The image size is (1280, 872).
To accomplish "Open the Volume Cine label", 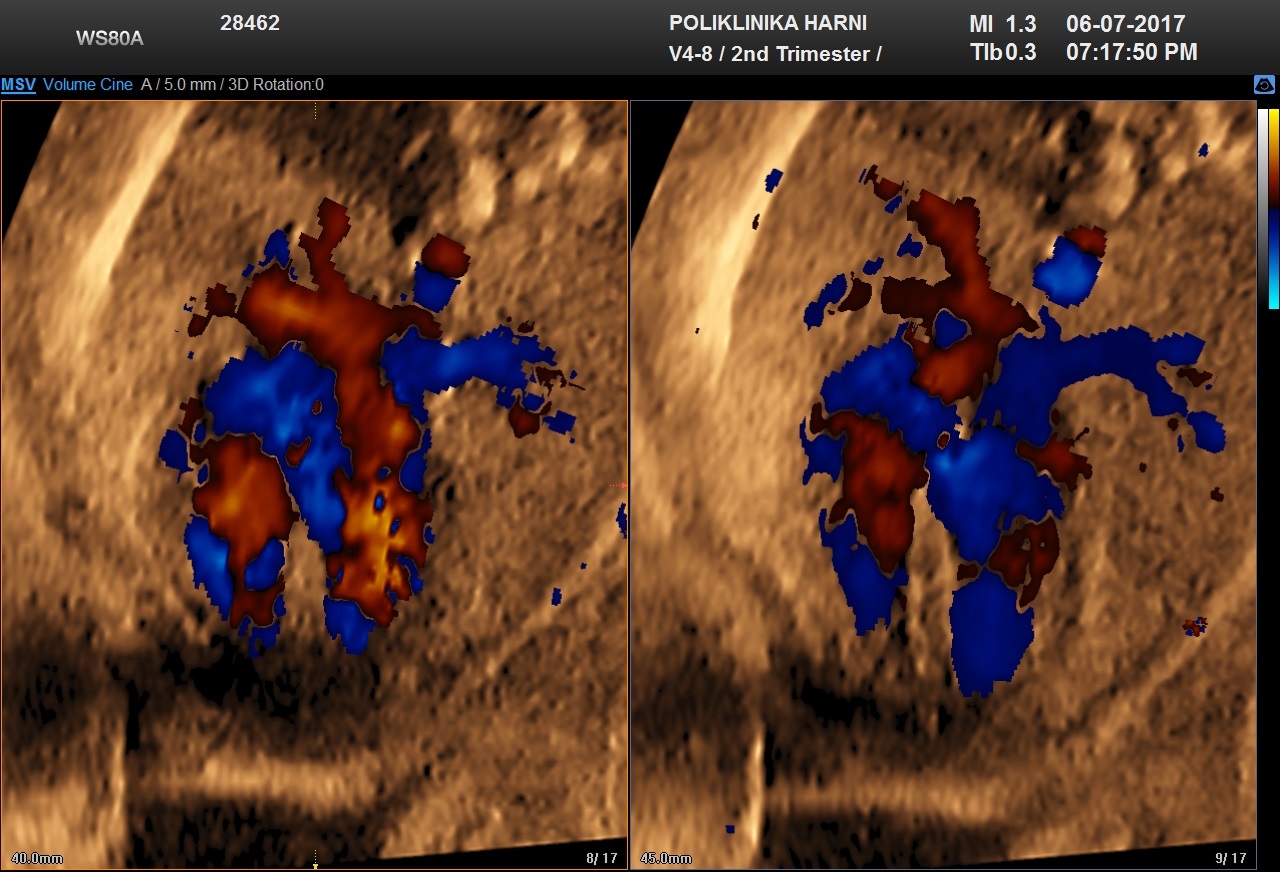I will click(x=88, y=85).
